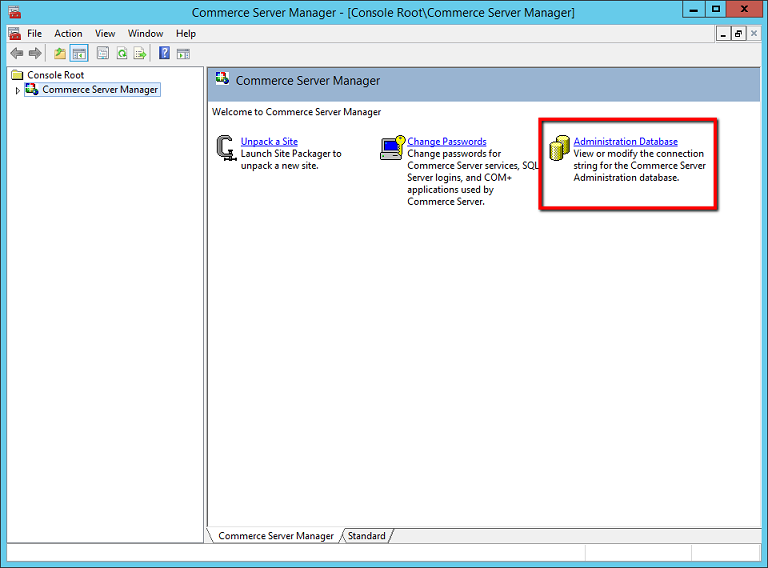
Task: Open the View menu
Action: click(x=105, y=33)
